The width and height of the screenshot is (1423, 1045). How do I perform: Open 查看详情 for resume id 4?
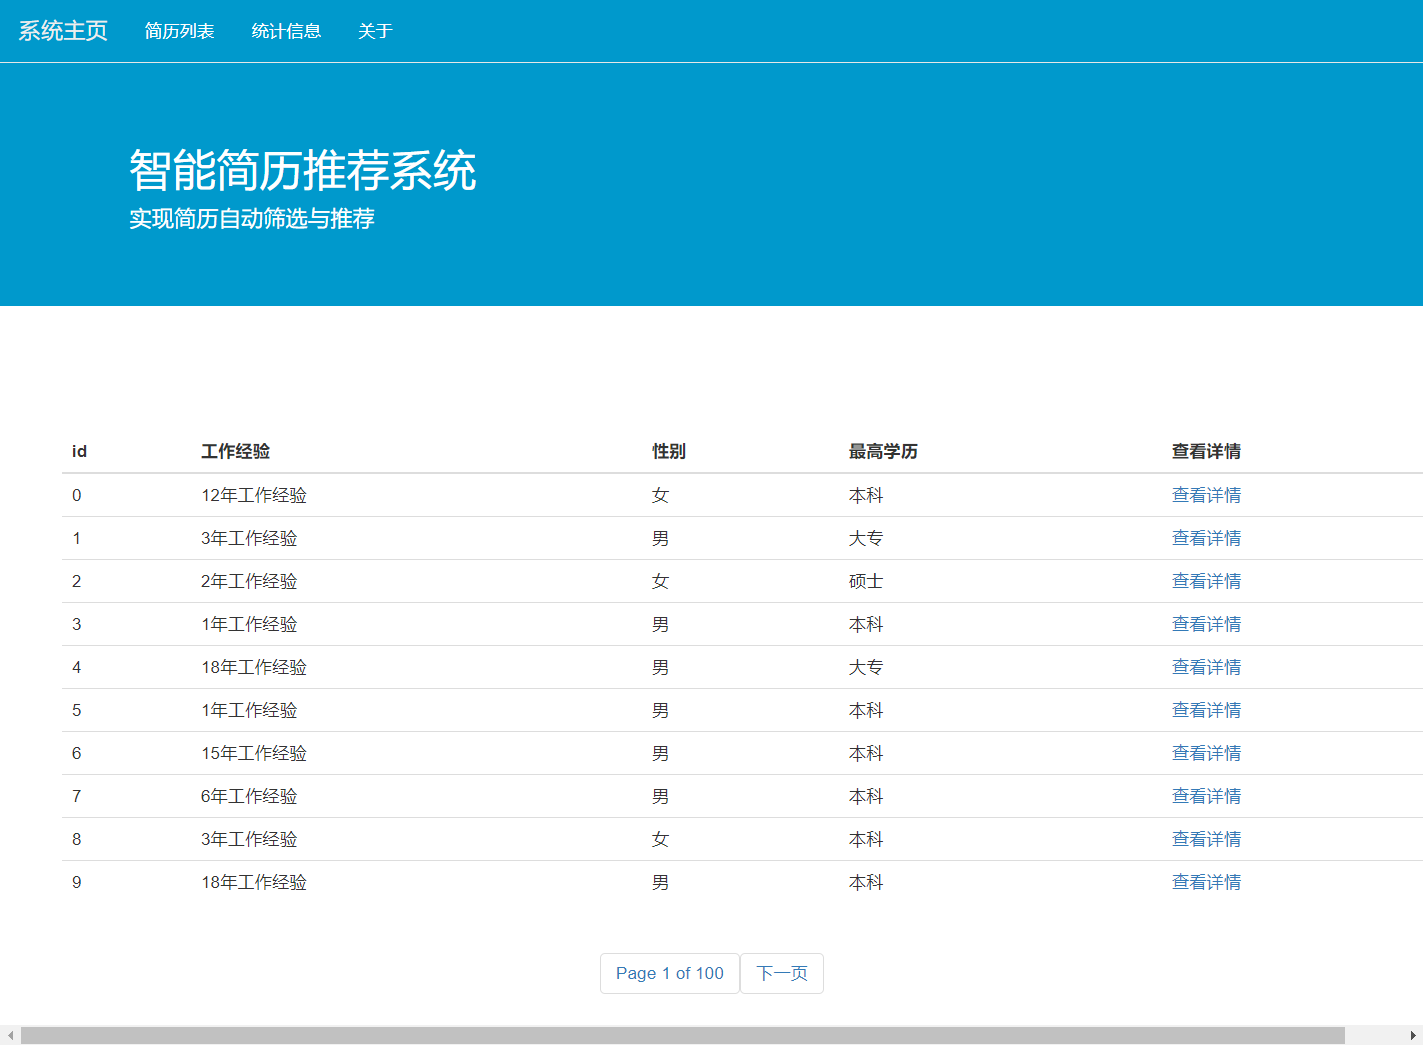coord(1206,667)
